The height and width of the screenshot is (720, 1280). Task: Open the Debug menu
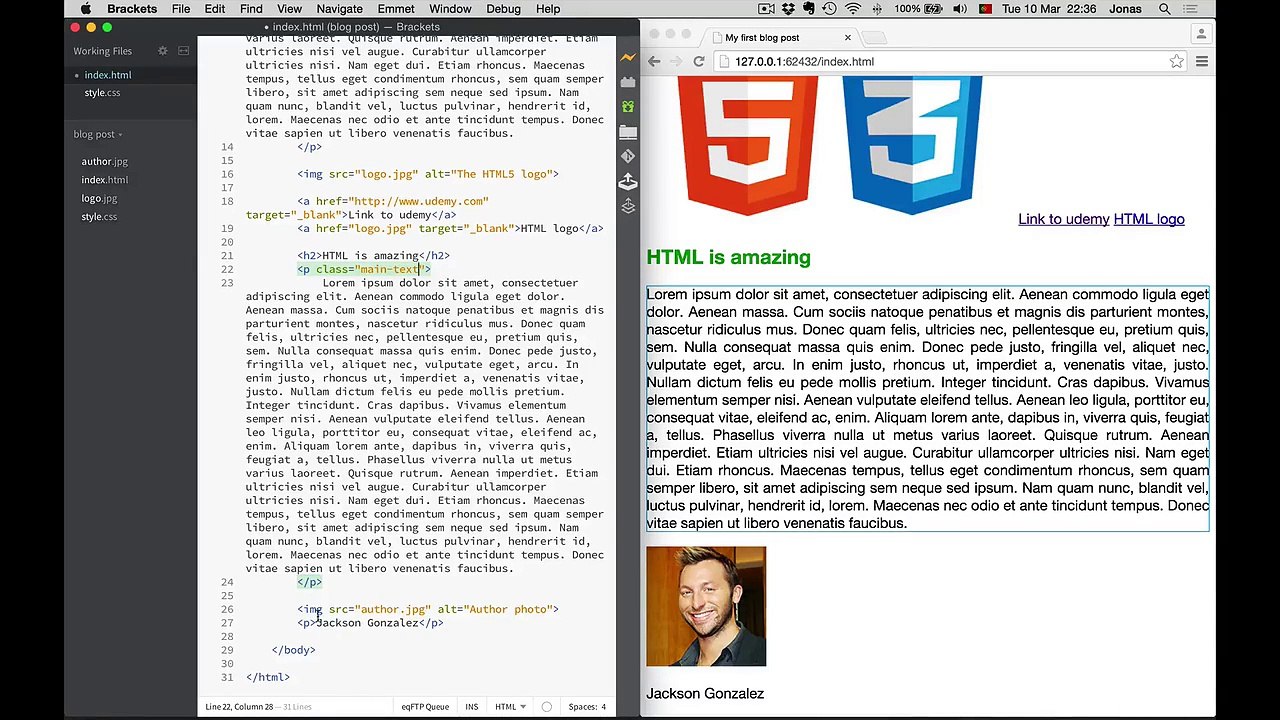pyautogui.click(x=503, y=9)
